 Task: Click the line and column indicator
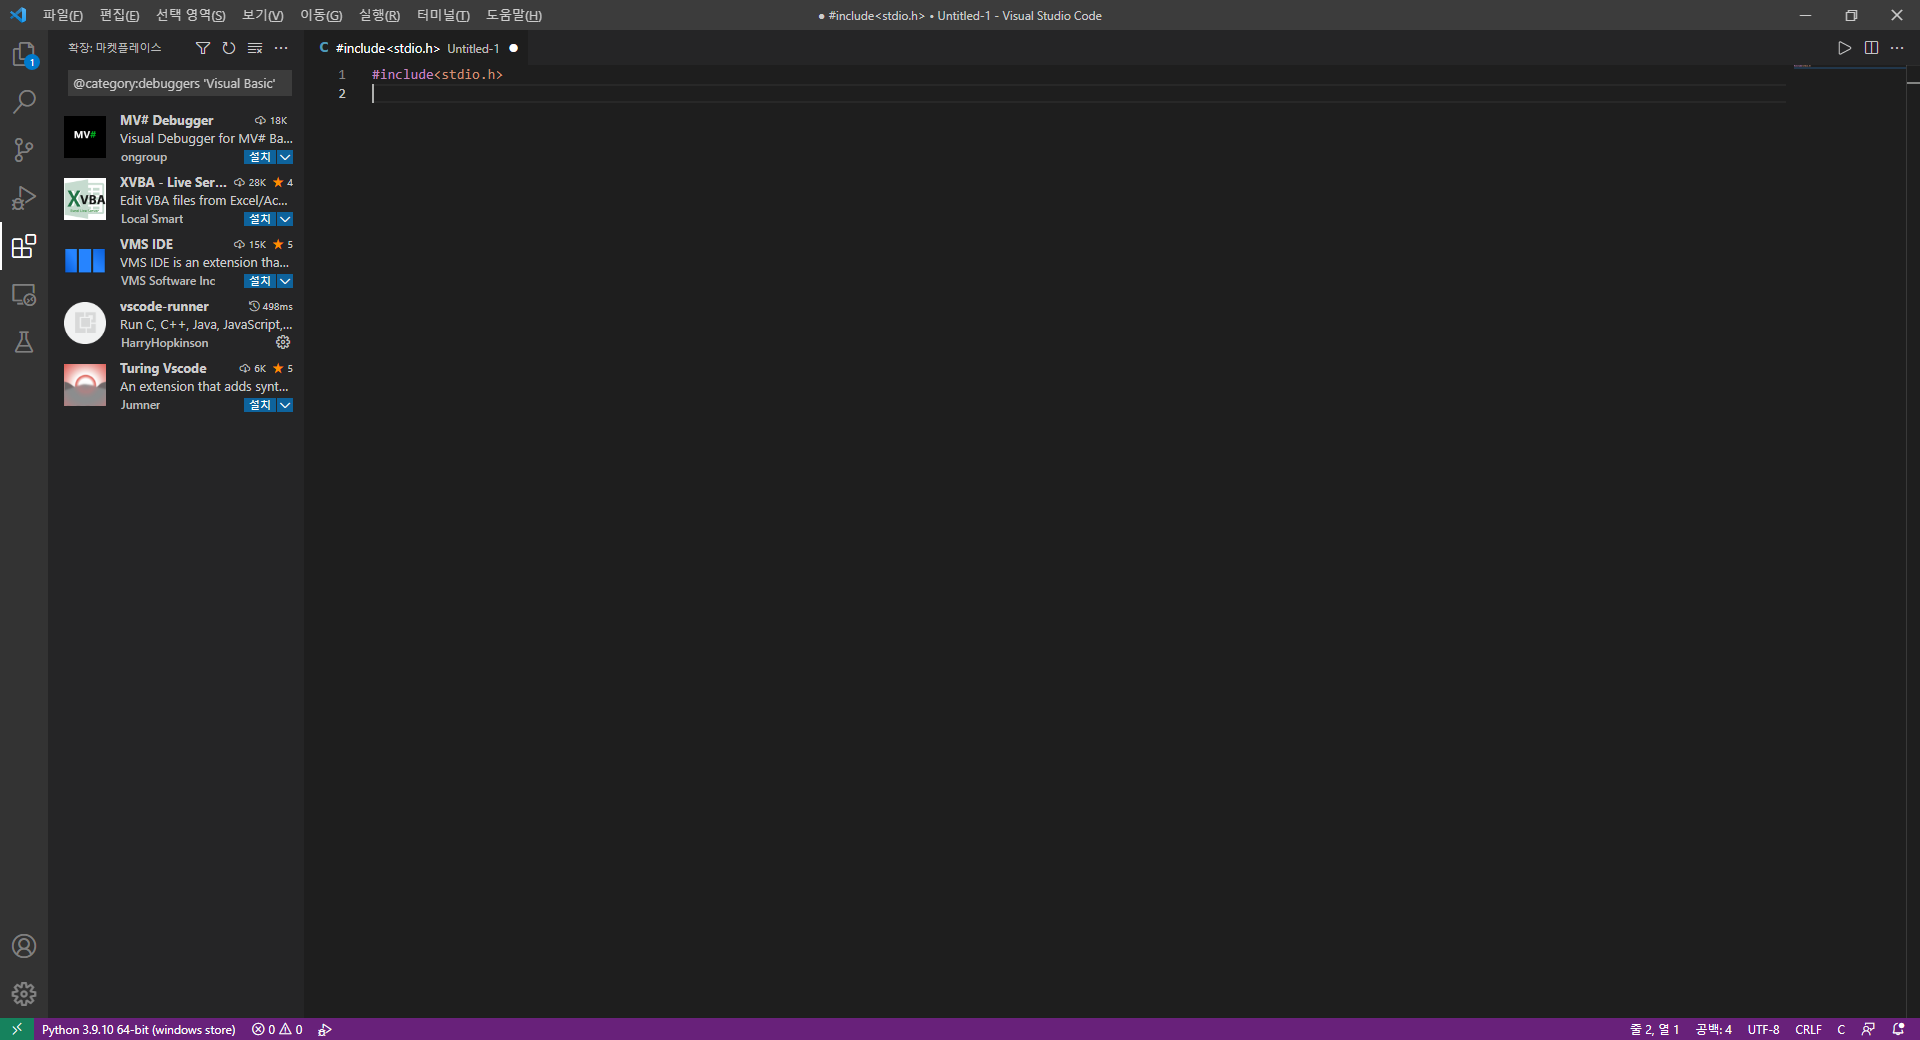[1654, 1029]
